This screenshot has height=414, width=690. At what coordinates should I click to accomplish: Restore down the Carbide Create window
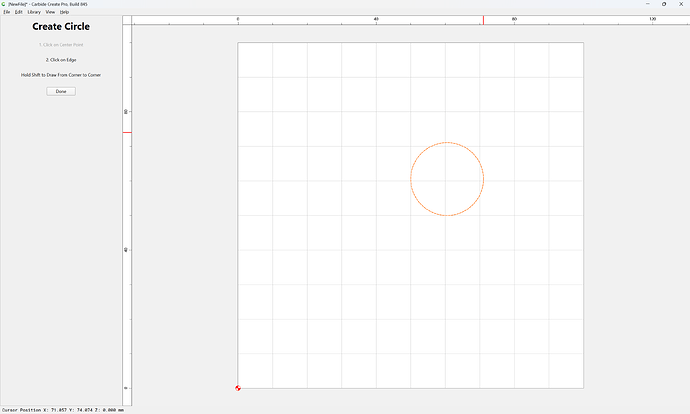pyautogui.click(x=664, y=4)
